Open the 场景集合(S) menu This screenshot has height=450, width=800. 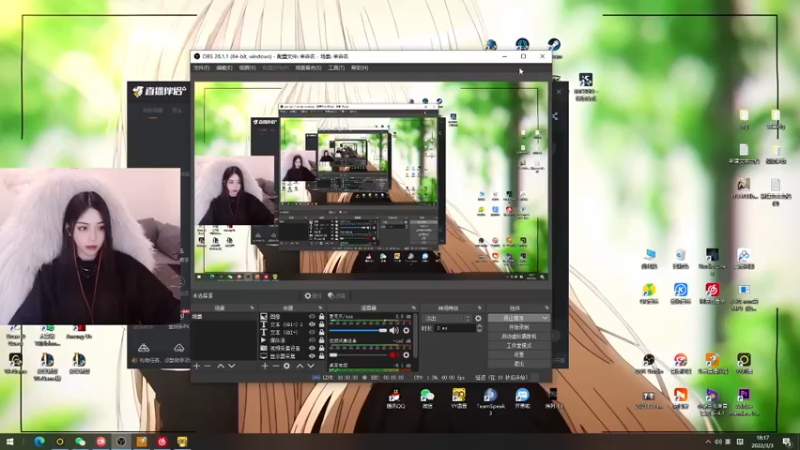click(308, 68)
